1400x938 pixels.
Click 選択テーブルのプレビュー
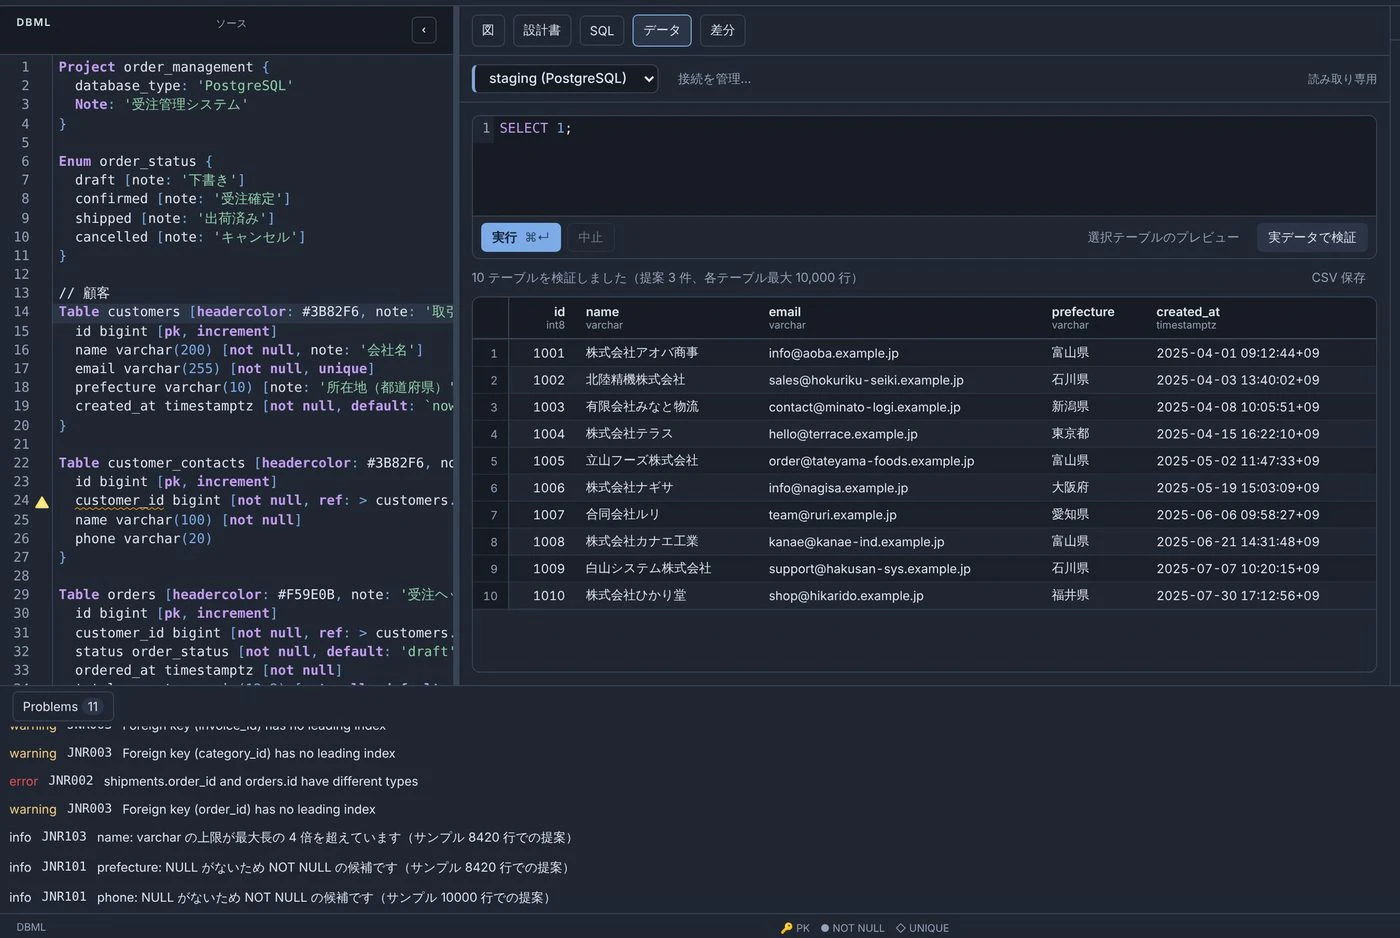pos(1163,237)
